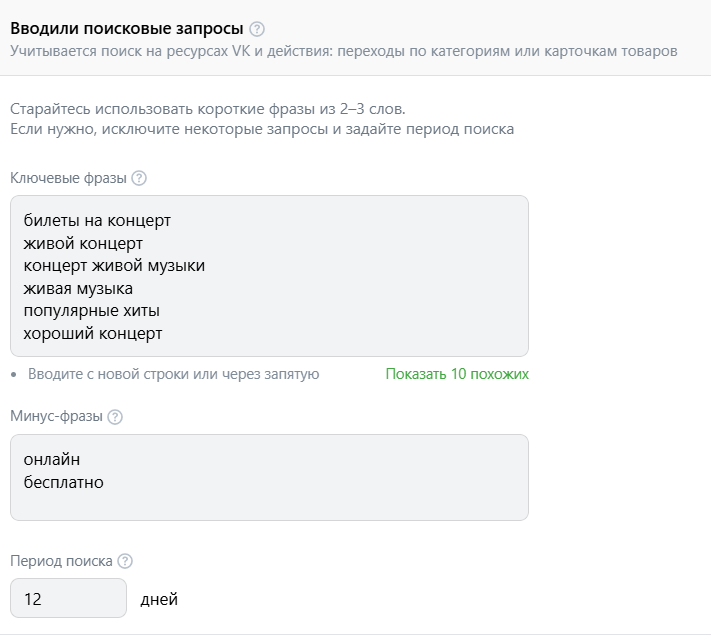Show the "Период поиска" help hint icon
Viewport: 711px width, 639px height.
[x=125, y=561]
